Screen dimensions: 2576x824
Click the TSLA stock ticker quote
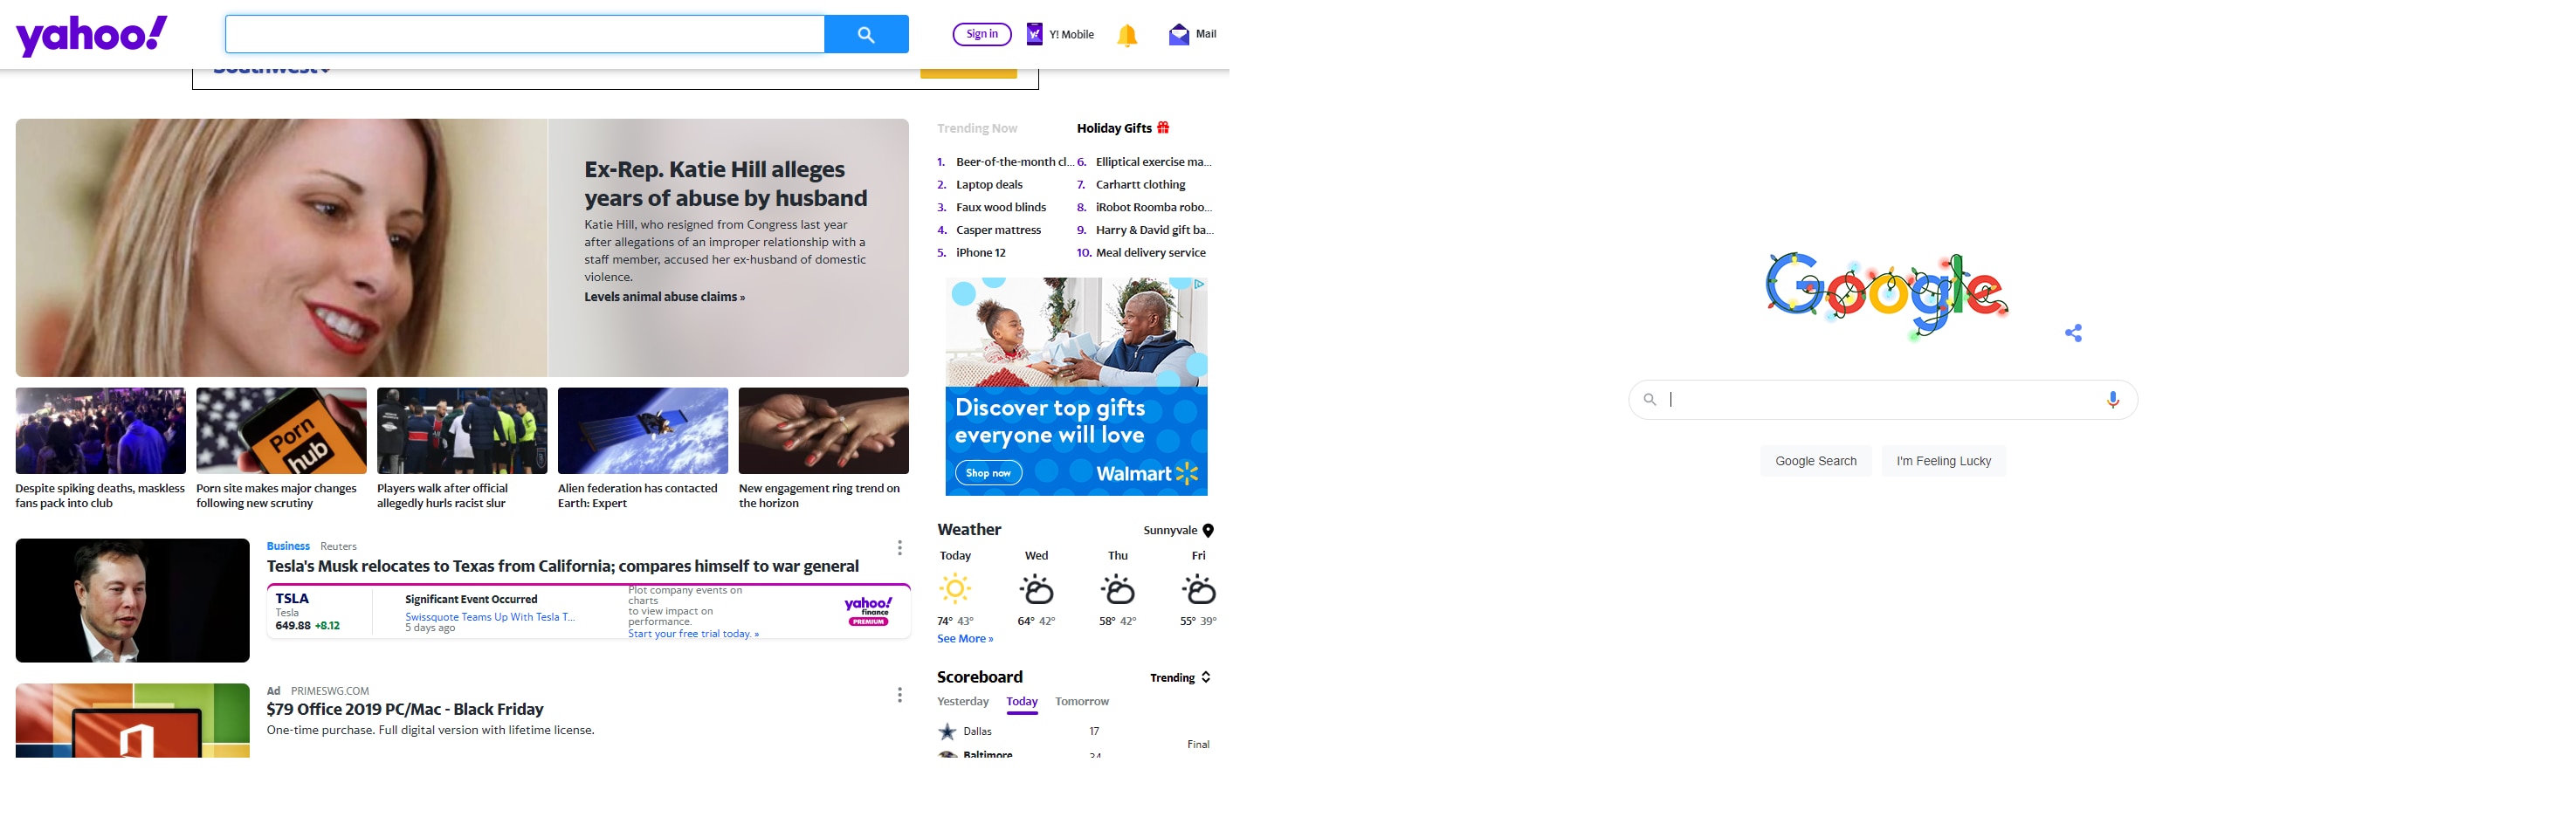click(x=308, y=611)
